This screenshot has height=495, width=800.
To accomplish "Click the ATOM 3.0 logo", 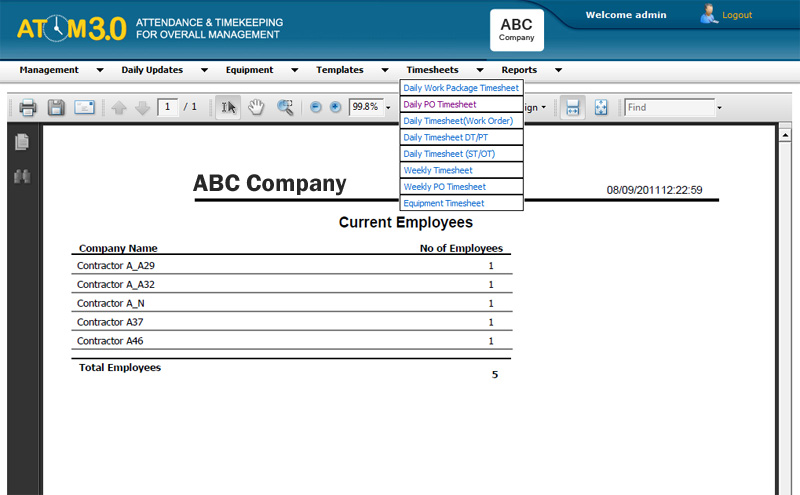I will 71,29.
